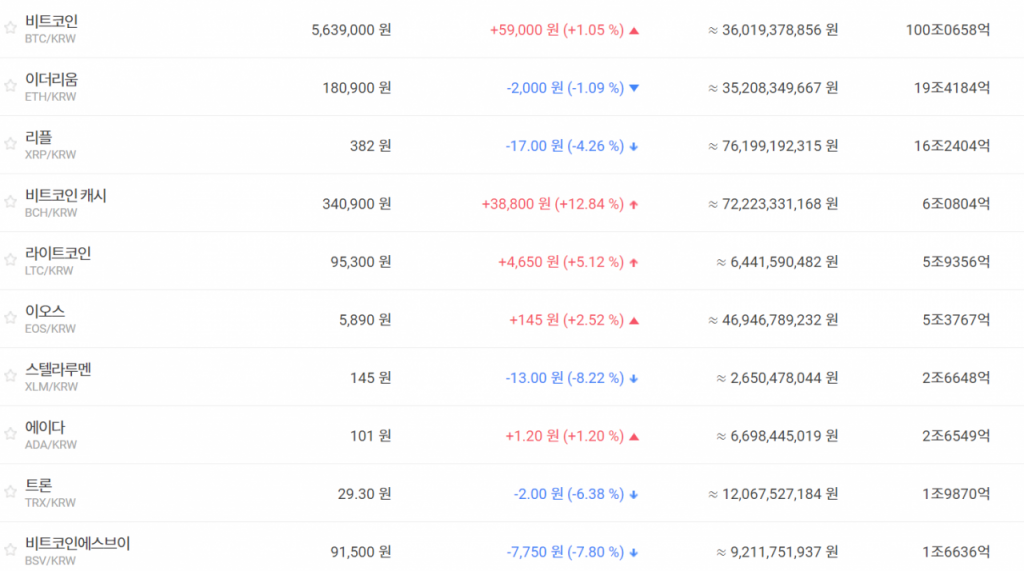Star the 비트코인에스브이 BSV/KRW row
Screen dimensions: 1024x571
(10, 550)
